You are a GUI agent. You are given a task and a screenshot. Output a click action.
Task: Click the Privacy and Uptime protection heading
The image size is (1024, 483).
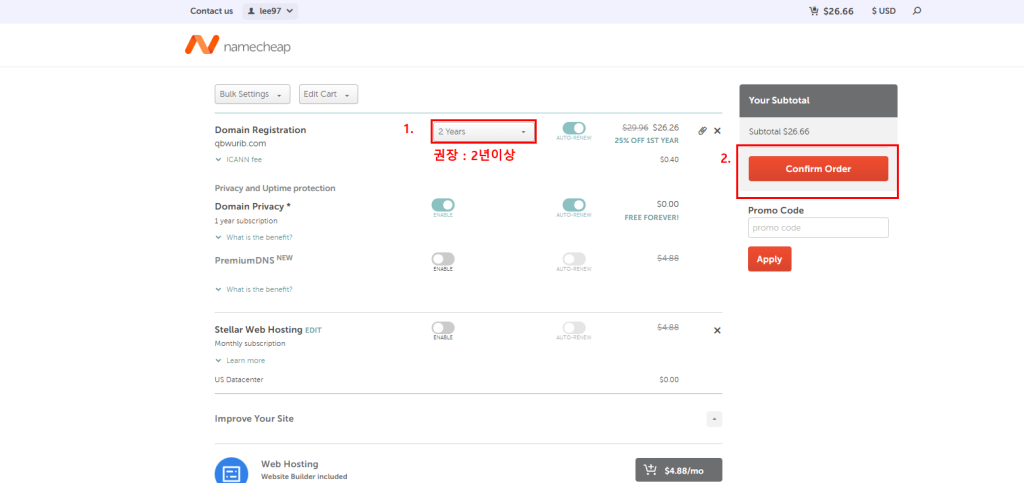tap(275, 188)
